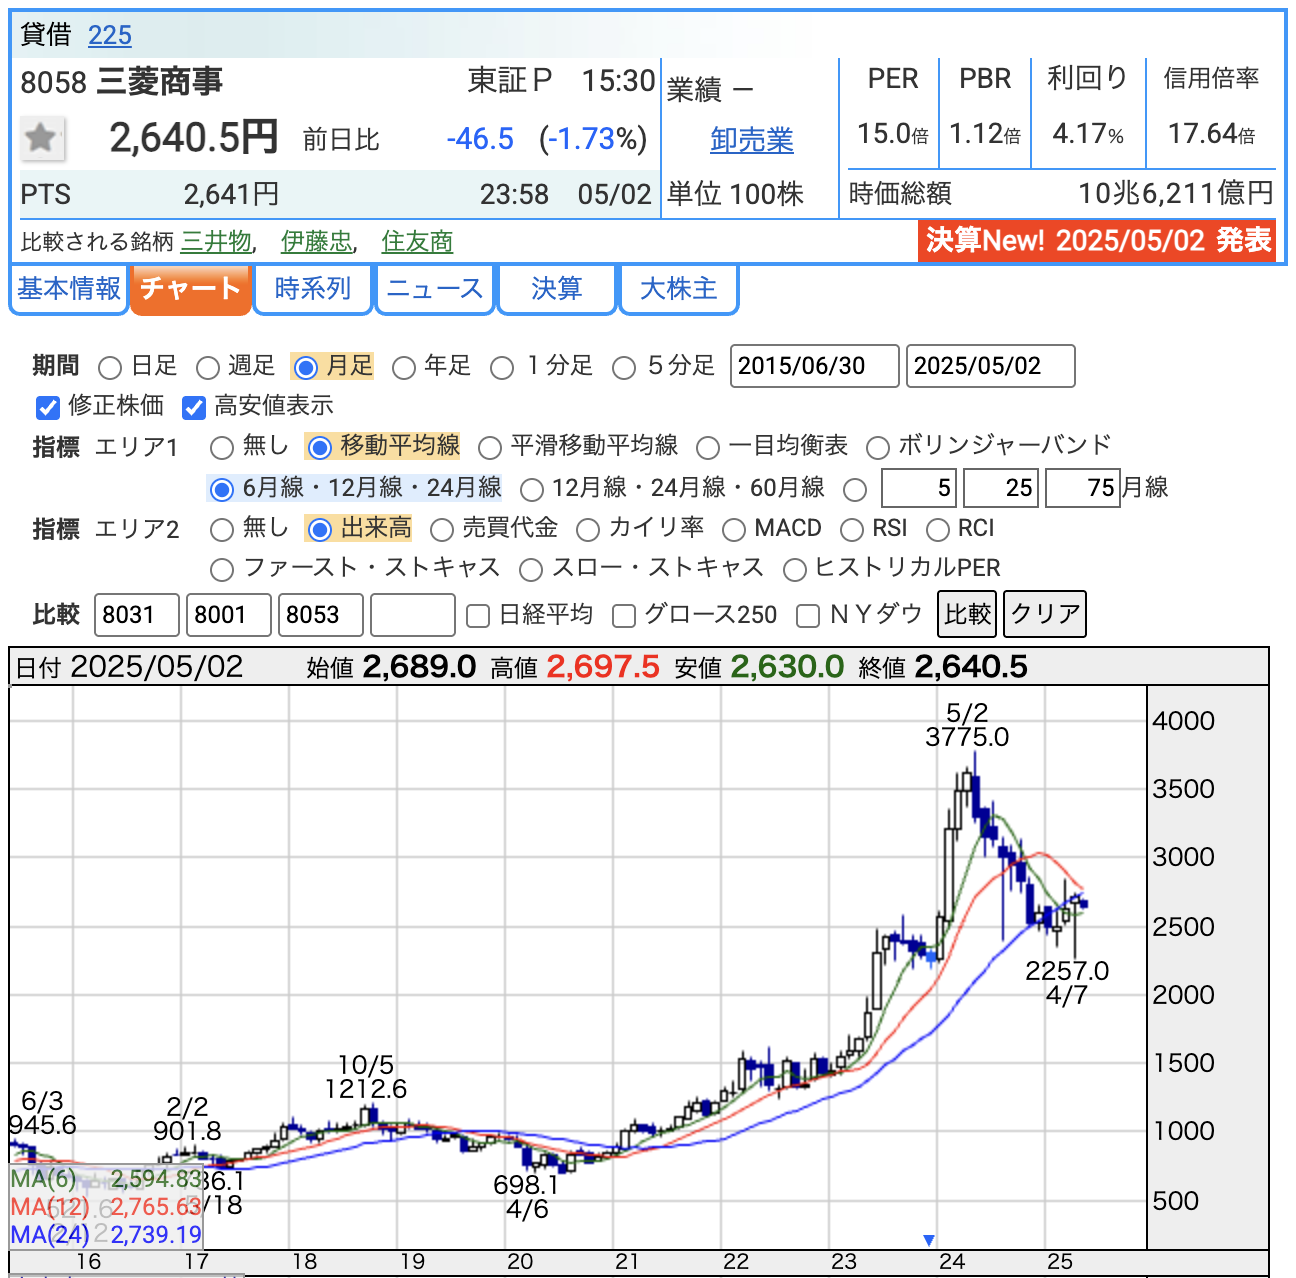Screen dimensions: 1296x1278
Task: Select 一目均衡表 indicator
Action: [708, 447]
